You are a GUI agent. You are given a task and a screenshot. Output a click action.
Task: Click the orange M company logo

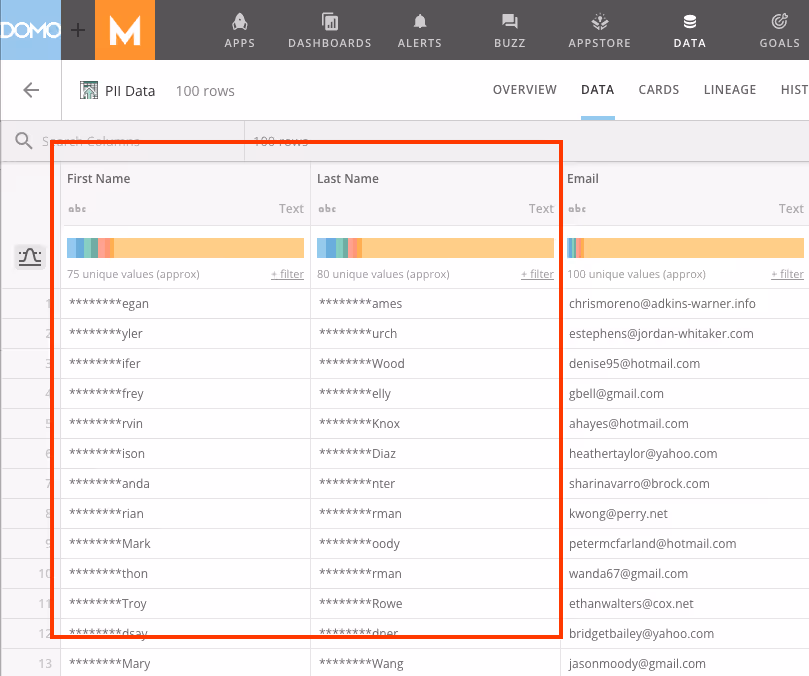[125, 30]
